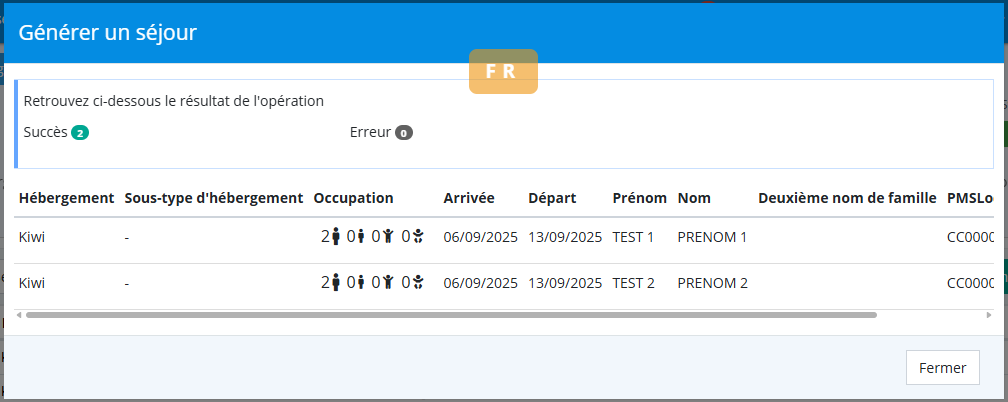Select the TEST 1 row first name cell
The image size is (1008, 402).
coord(633,237)
